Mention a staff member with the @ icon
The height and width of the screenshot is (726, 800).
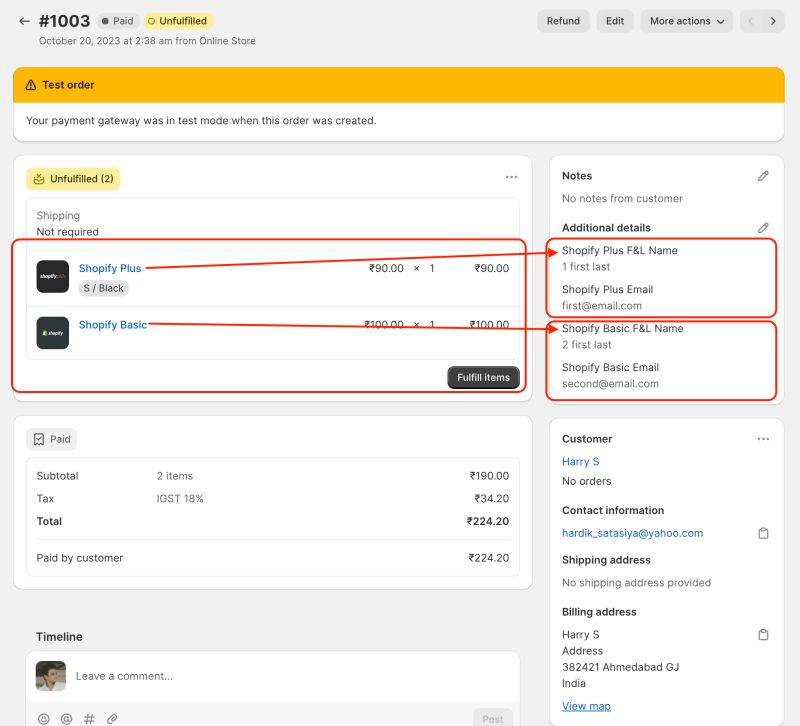(64, 718)
